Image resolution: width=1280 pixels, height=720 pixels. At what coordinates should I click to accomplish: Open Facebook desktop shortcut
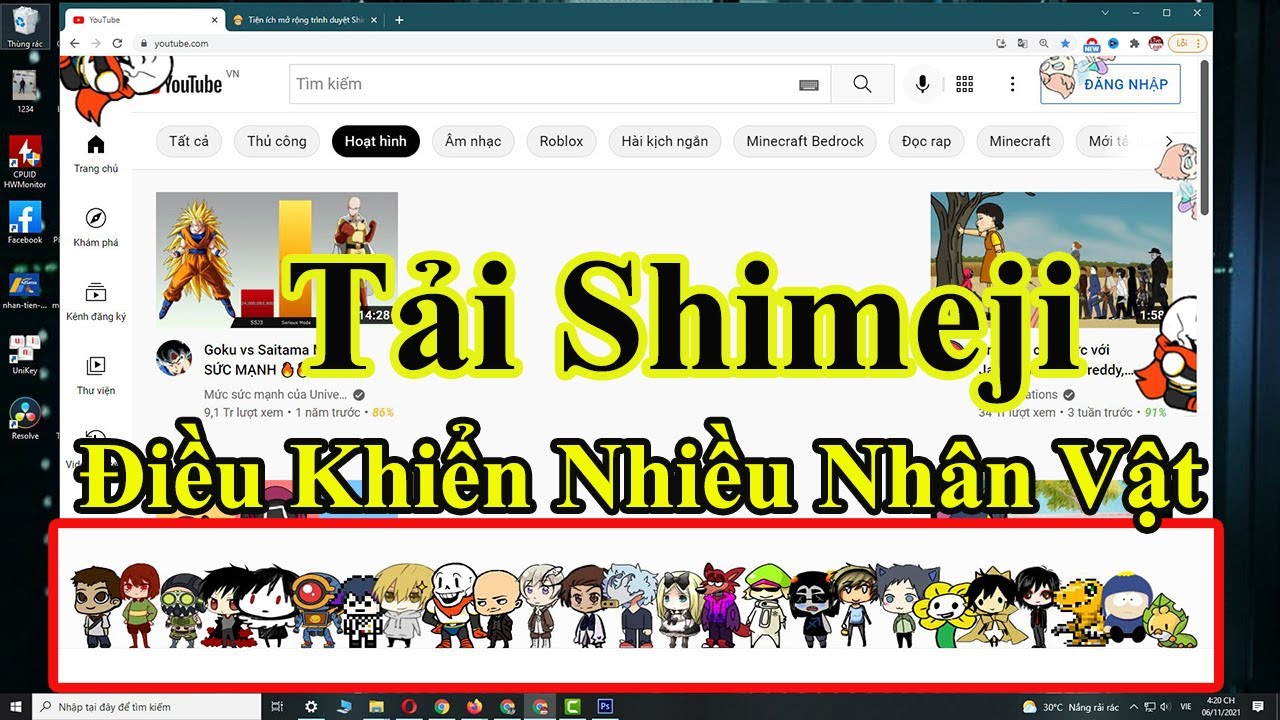25,223
